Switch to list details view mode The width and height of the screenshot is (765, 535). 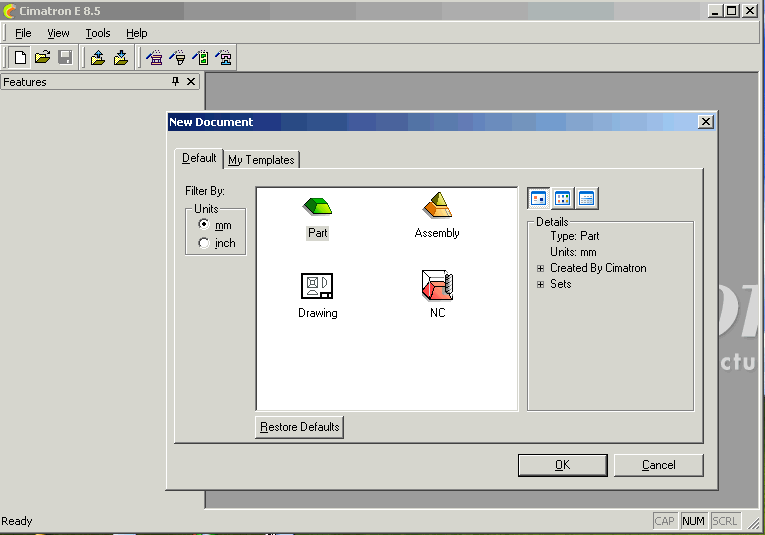[586, 198]
